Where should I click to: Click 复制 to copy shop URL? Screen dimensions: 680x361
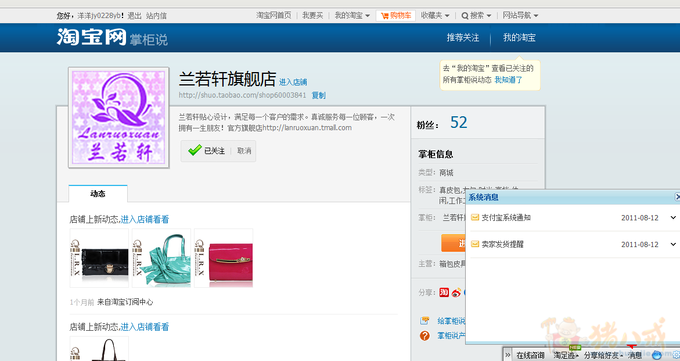[319, 95]
